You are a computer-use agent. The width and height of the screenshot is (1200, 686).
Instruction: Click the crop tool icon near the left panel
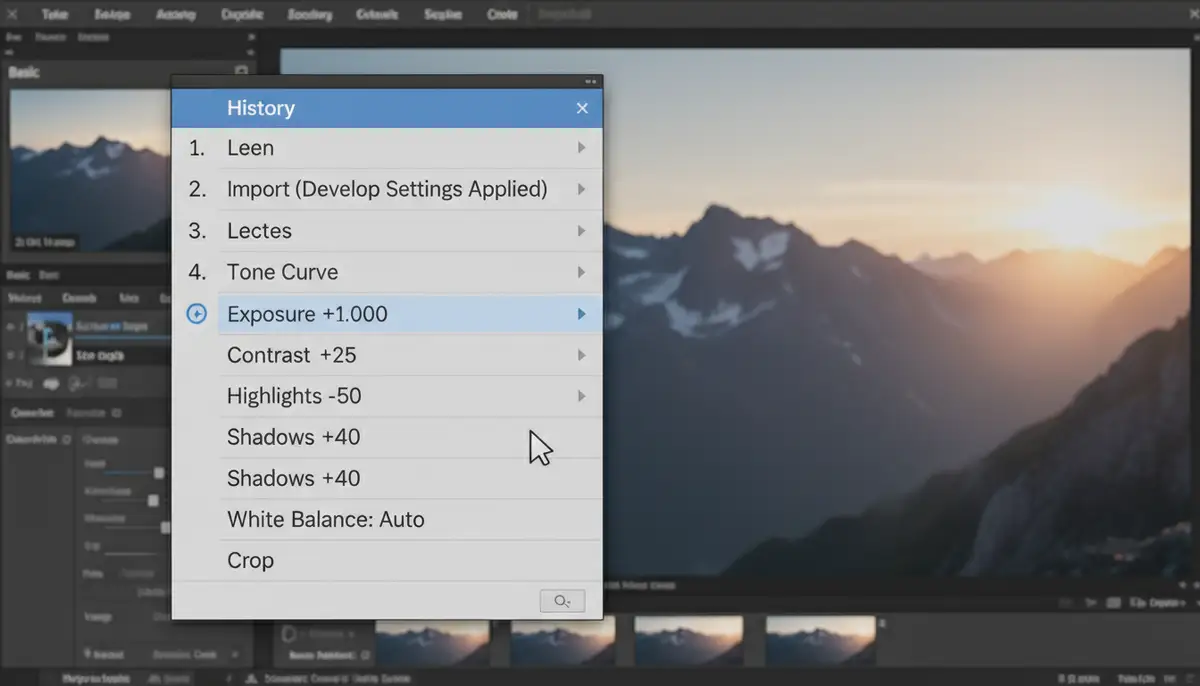point(110,382)
